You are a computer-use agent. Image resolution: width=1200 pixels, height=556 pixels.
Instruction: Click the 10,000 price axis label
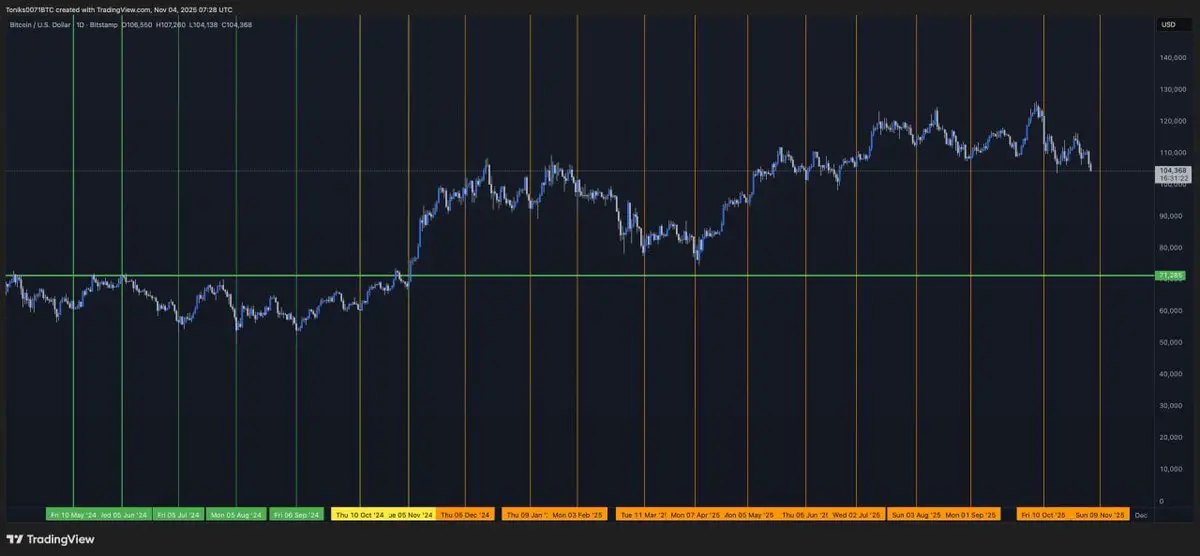(x=1172, y=469)
